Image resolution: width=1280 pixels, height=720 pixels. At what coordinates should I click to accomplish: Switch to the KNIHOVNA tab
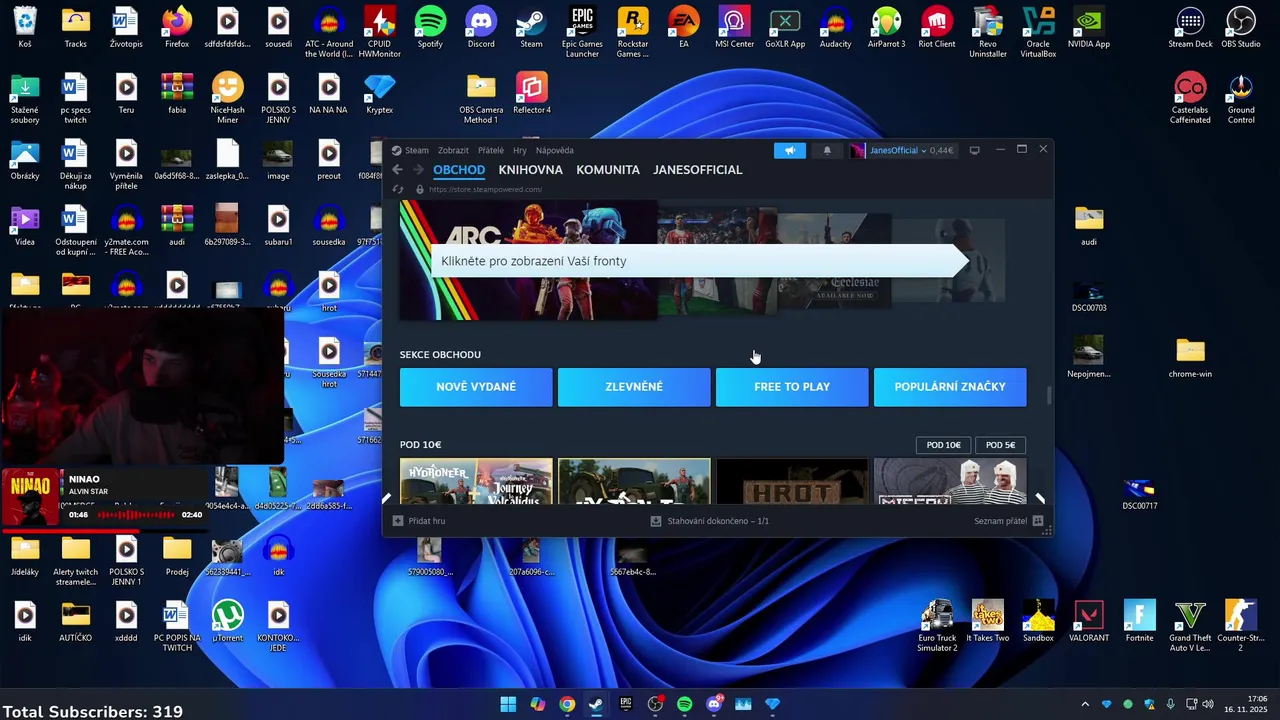point(531,170)
